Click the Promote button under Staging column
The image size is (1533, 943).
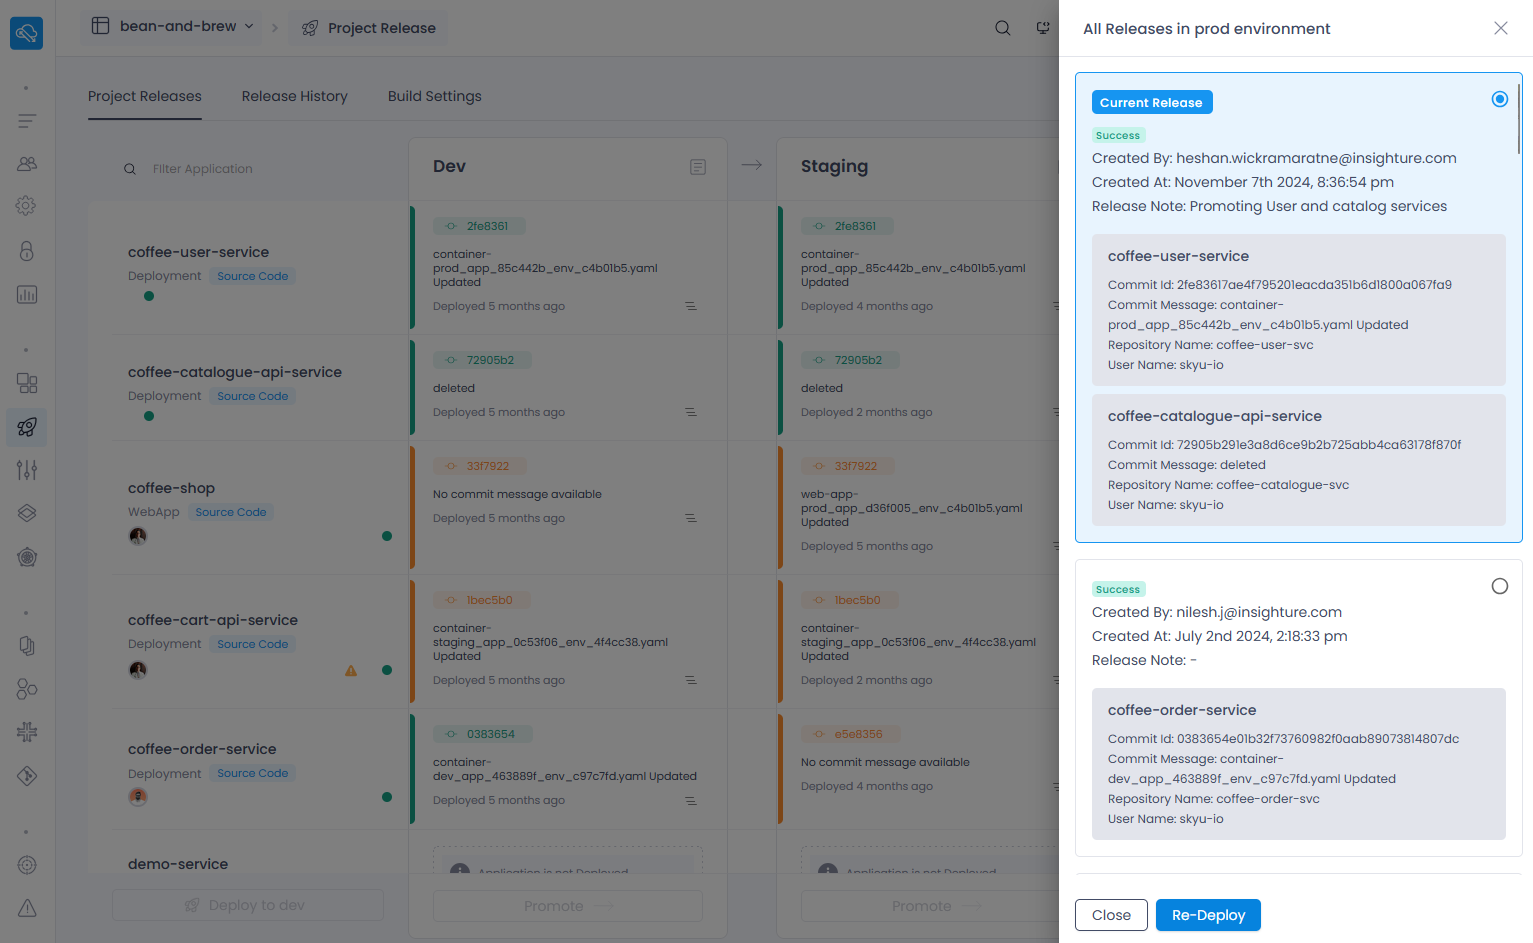point(936,906)
